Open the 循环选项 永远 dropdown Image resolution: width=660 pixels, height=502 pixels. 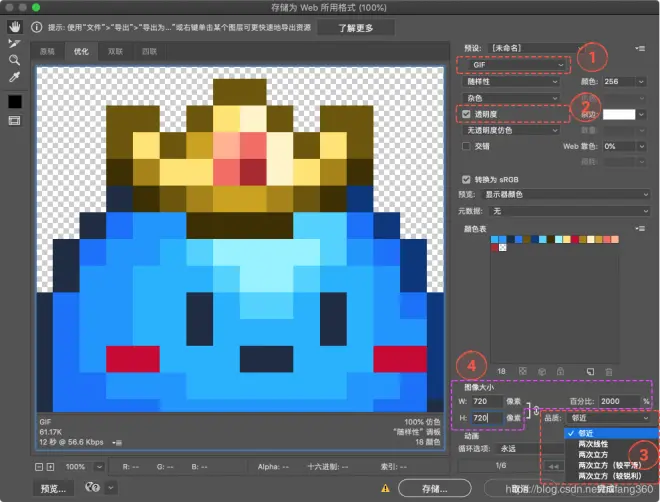pos(531,449)
